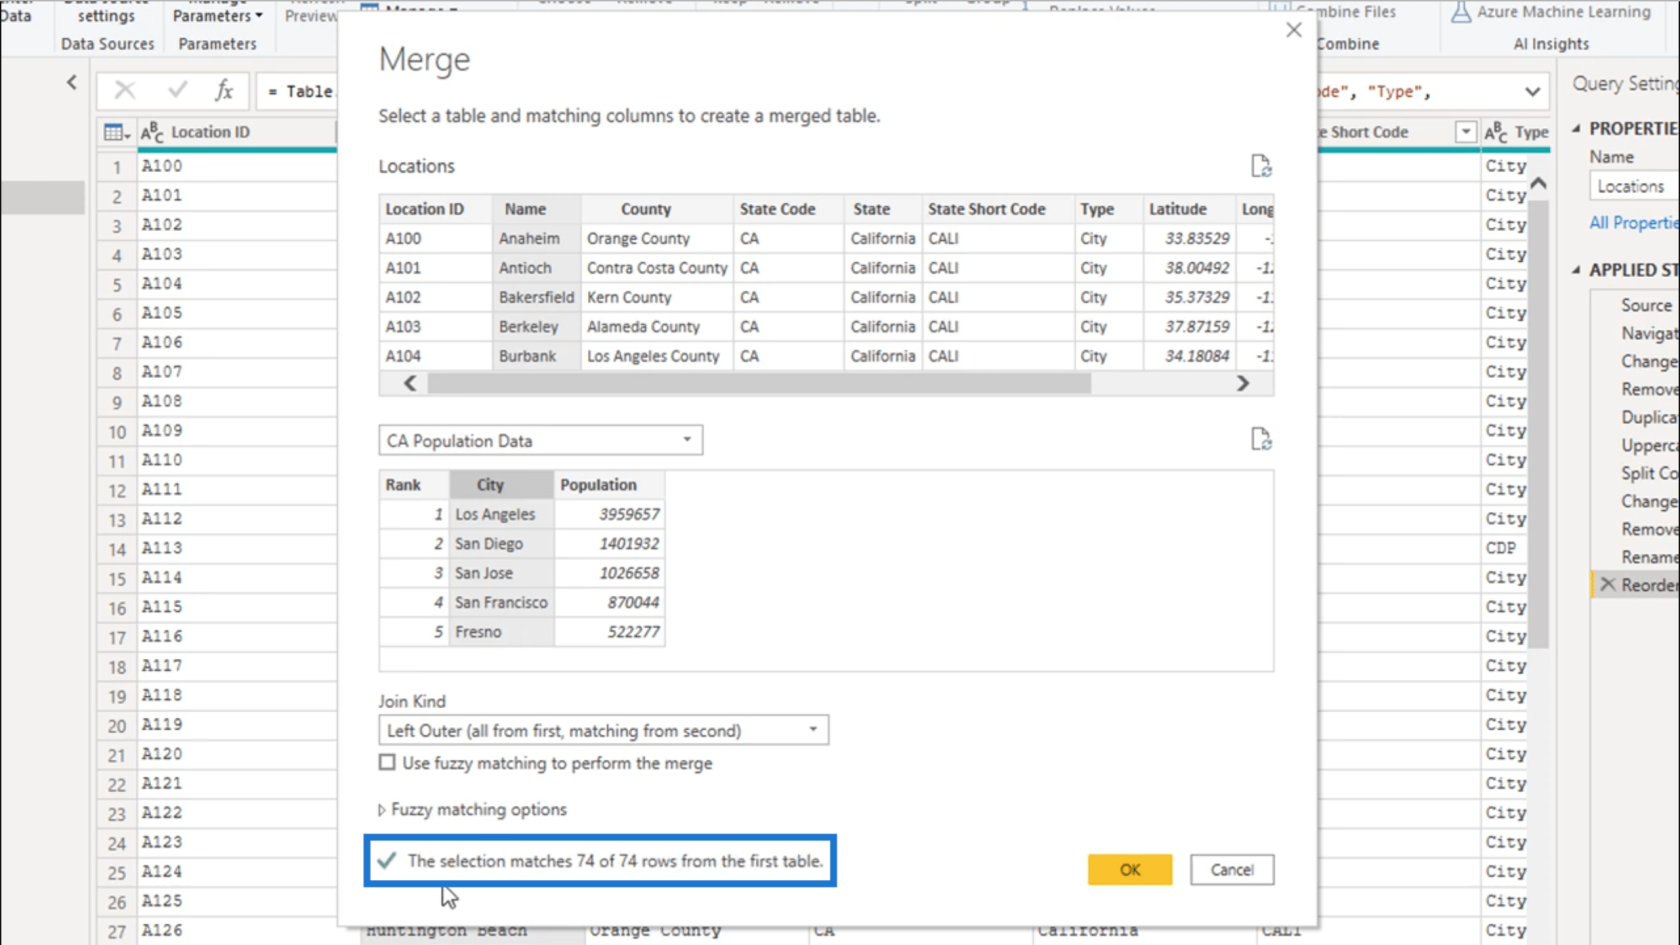1680x945 pixels.
Task: Click OK to confirm merge
Action: click(x=1129, y=870)
